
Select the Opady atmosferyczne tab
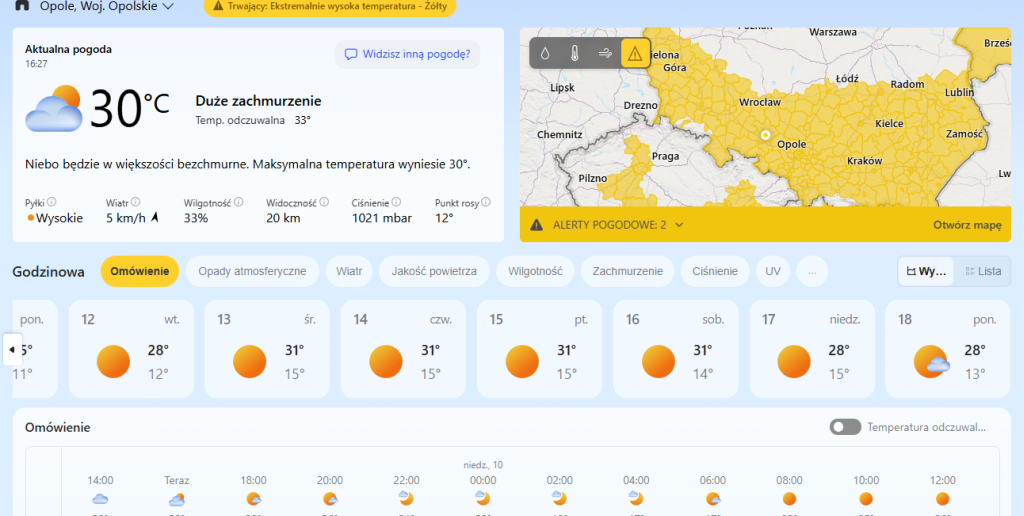tap(252, 271)
